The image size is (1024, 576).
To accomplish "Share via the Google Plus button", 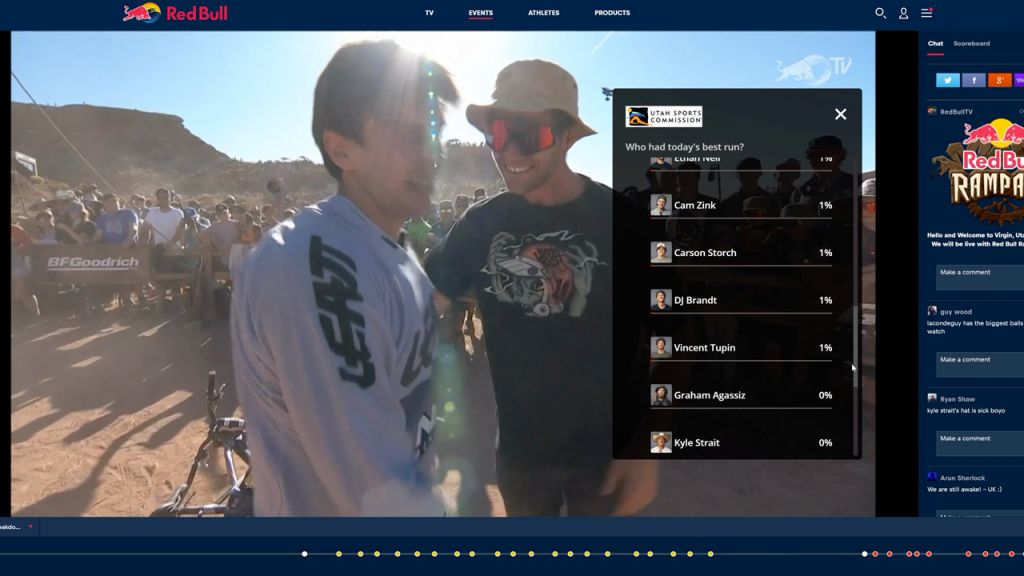I will click(x=999, y=80).
